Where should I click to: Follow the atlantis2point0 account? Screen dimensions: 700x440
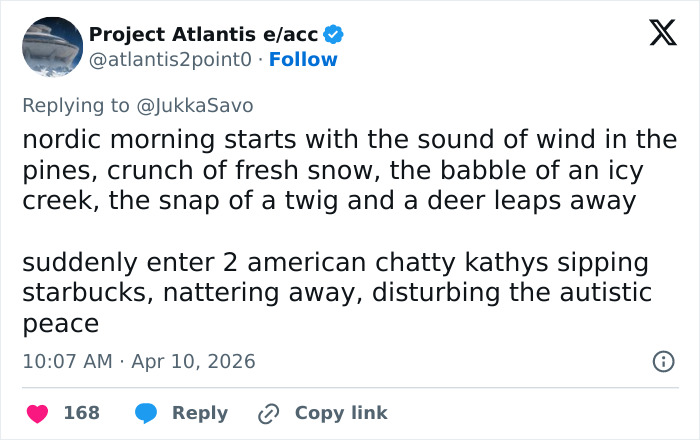click(x=305, y=59)
